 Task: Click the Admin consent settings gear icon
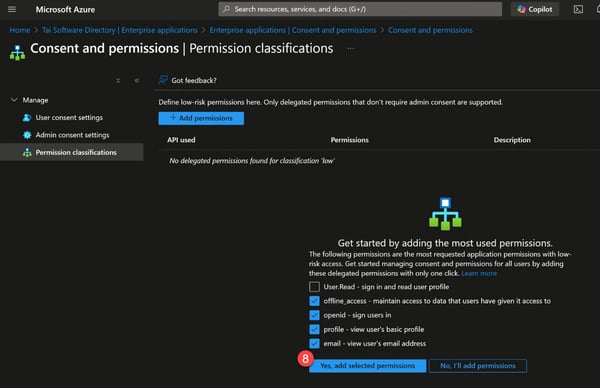pyautogui.click(x=27, y=135)
